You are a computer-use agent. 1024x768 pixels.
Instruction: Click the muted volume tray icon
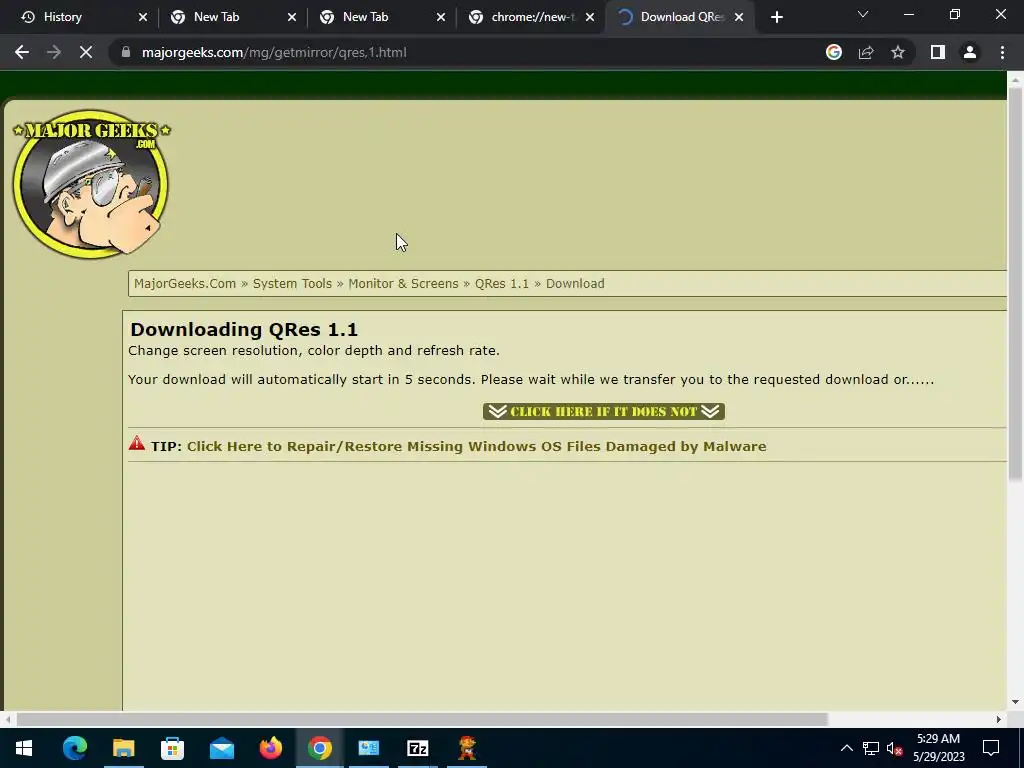[x=895, y=748]
